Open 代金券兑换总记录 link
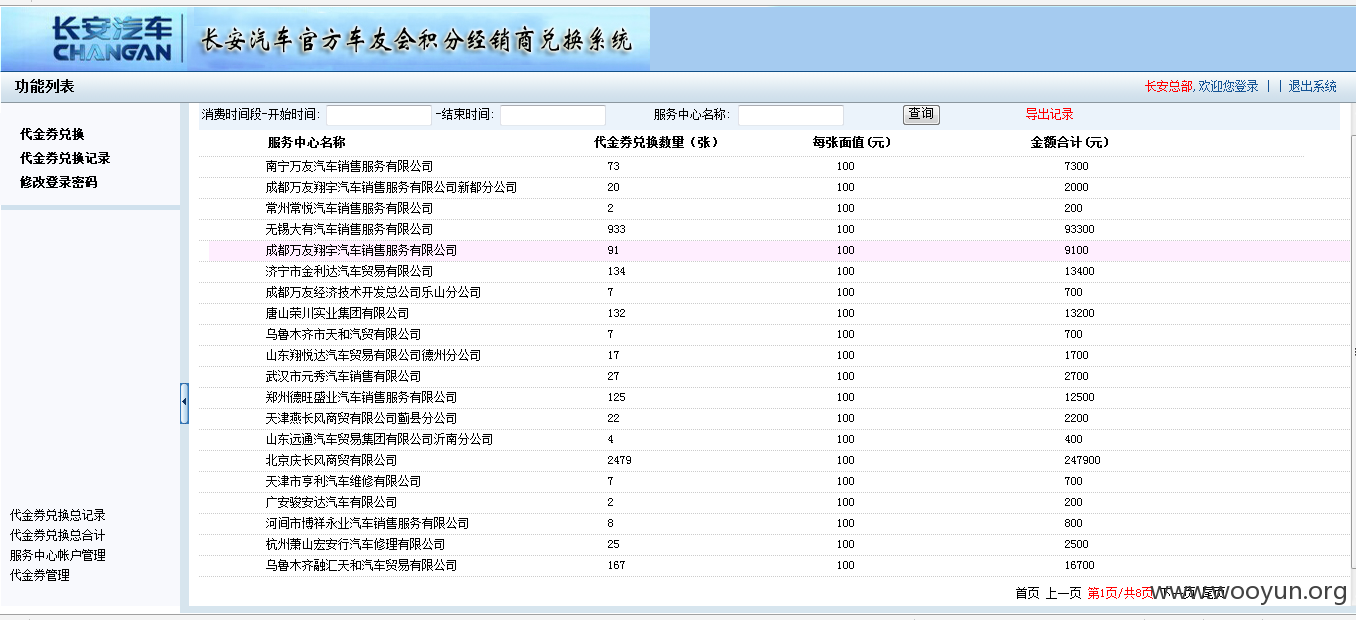Viewport: 1356px width, 620px height. point(57,515)
